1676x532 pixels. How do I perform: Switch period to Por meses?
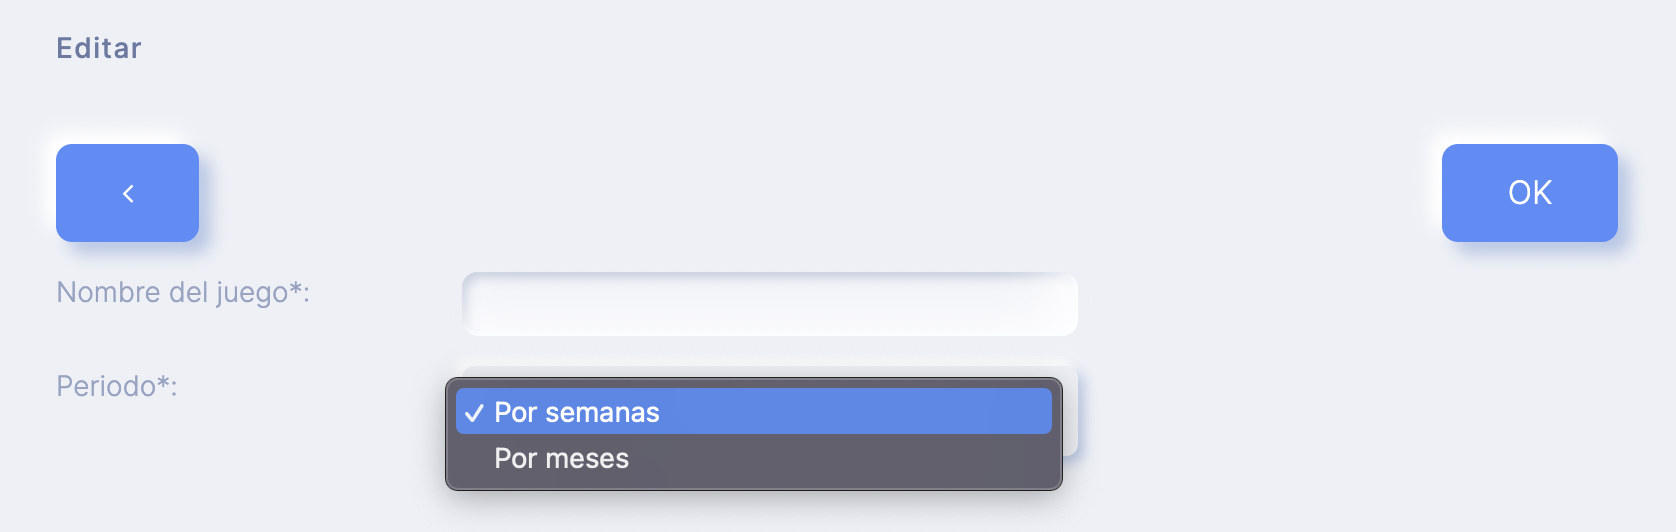click(754, 458)
